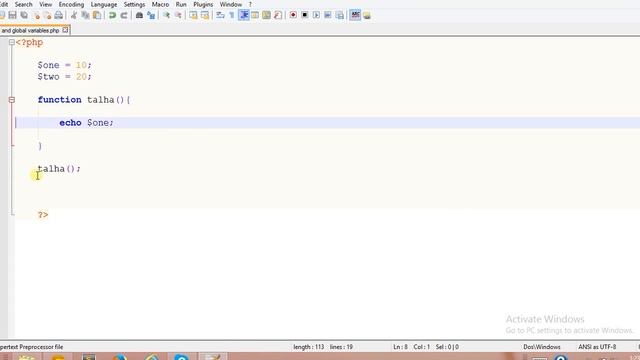The width and height of the screenshot is (640, 360).
Task: Click 'Ln : 8 Col : 1' status entry
Action: (x=411, y=347)
